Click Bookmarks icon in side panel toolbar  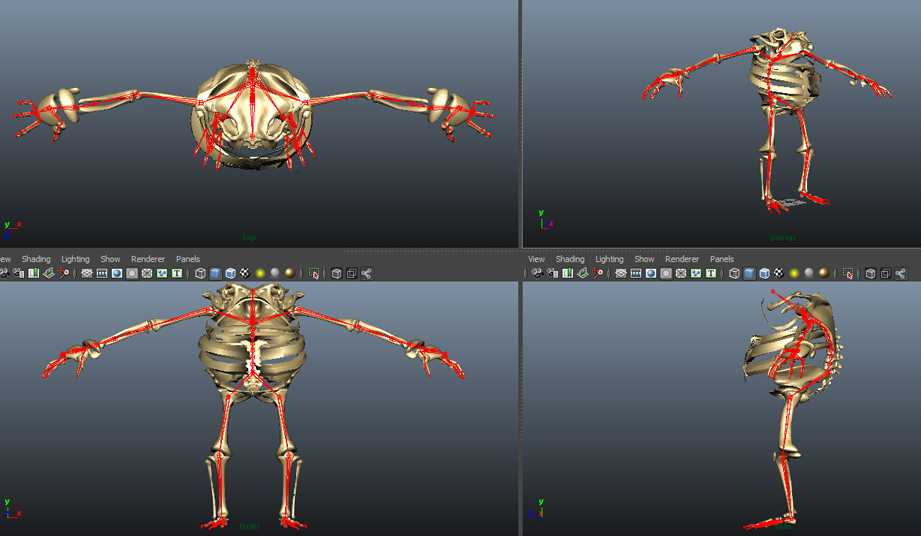pos(567,273)
